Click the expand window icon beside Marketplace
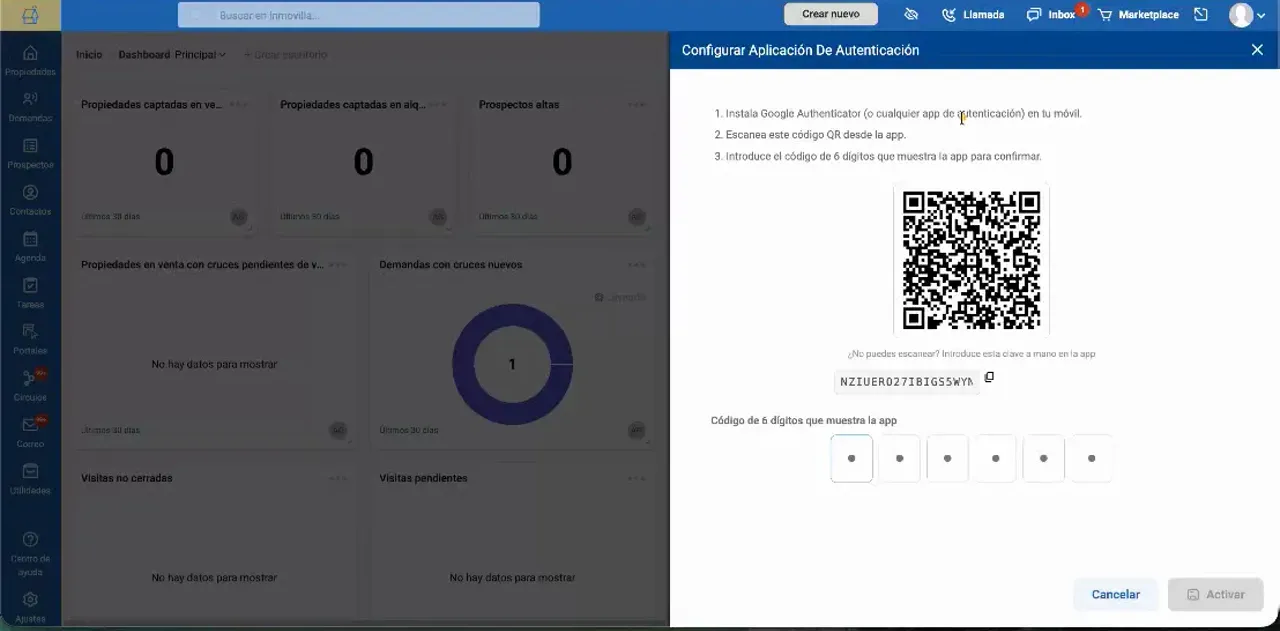The height and width of the screenshot is (631, 1280). point(1201,15)
